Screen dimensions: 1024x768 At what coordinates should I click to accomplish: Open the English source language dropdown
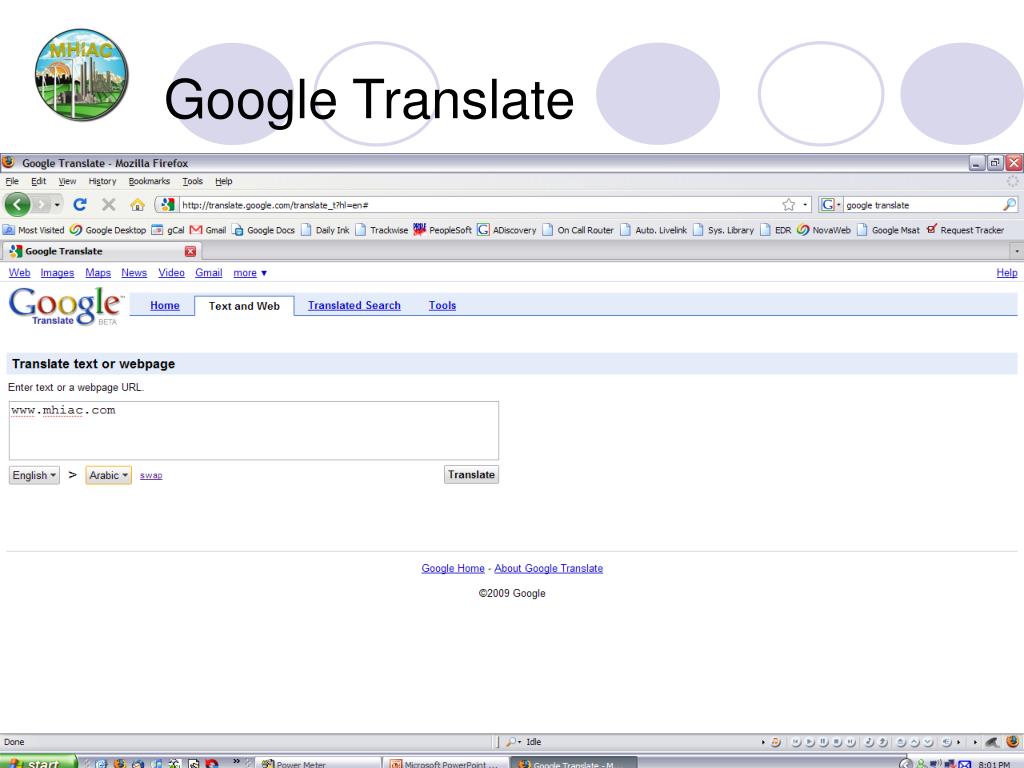pos(34,475)
